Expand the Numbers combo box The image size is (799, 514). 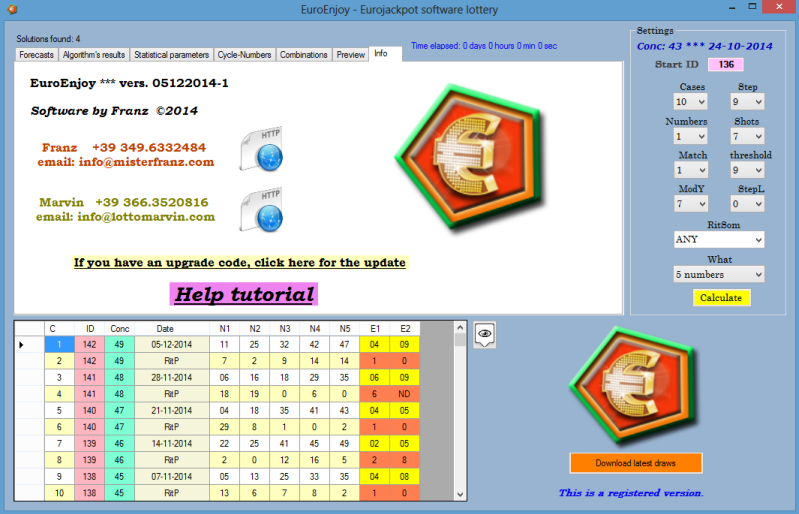click(690, 137)
